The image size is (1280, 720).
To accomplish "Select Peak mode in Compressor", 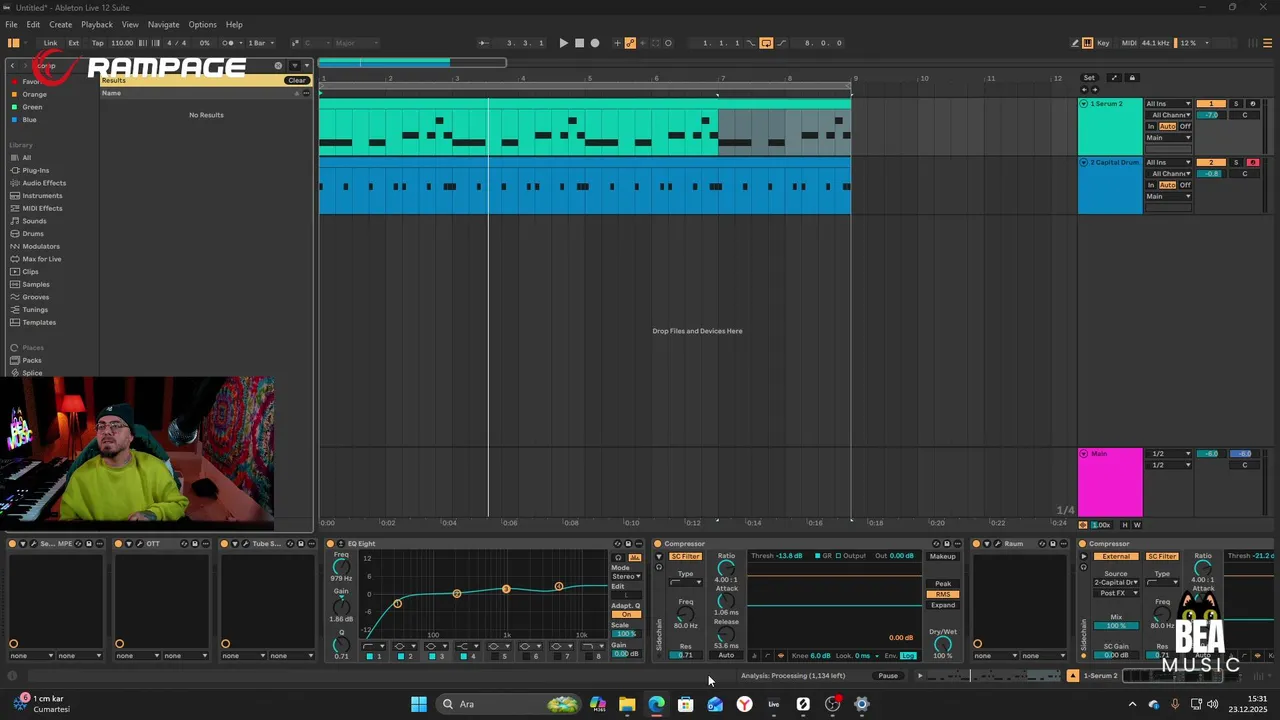I will click(943, 583).
